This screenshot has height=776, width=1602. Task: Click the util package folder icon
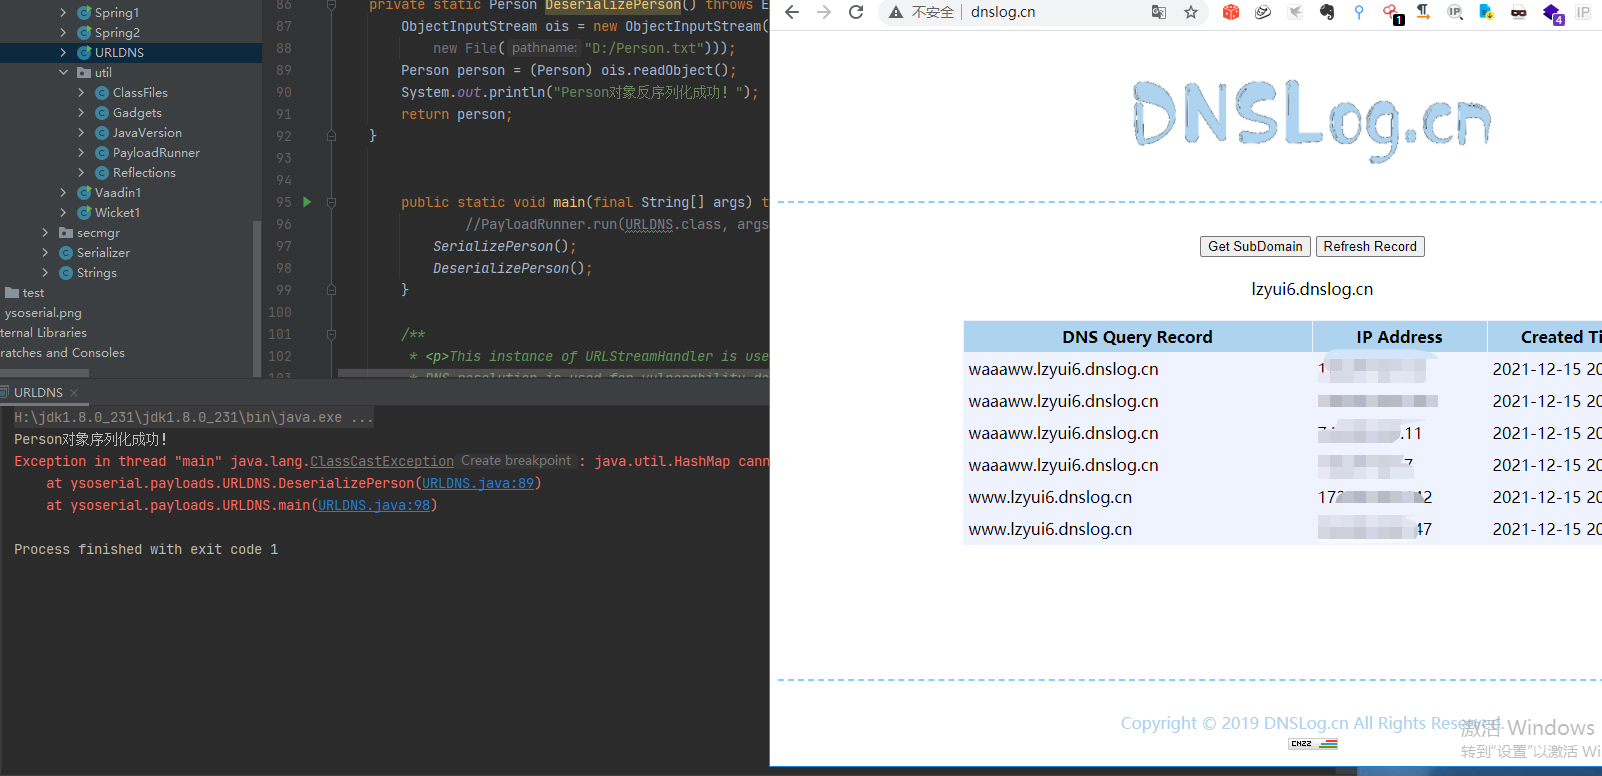tap(84, 73)
